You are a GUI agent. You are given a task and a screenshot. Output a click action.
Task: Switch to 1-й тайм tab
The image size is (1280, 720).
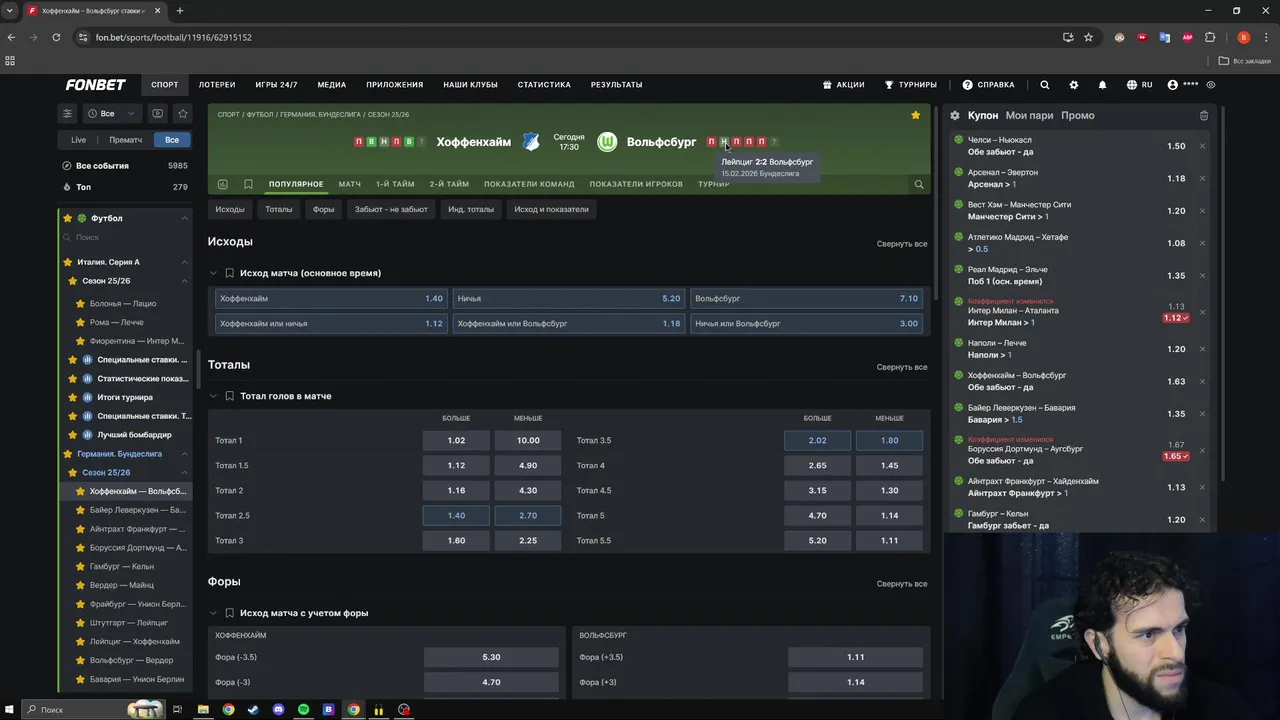pos(395,184)
